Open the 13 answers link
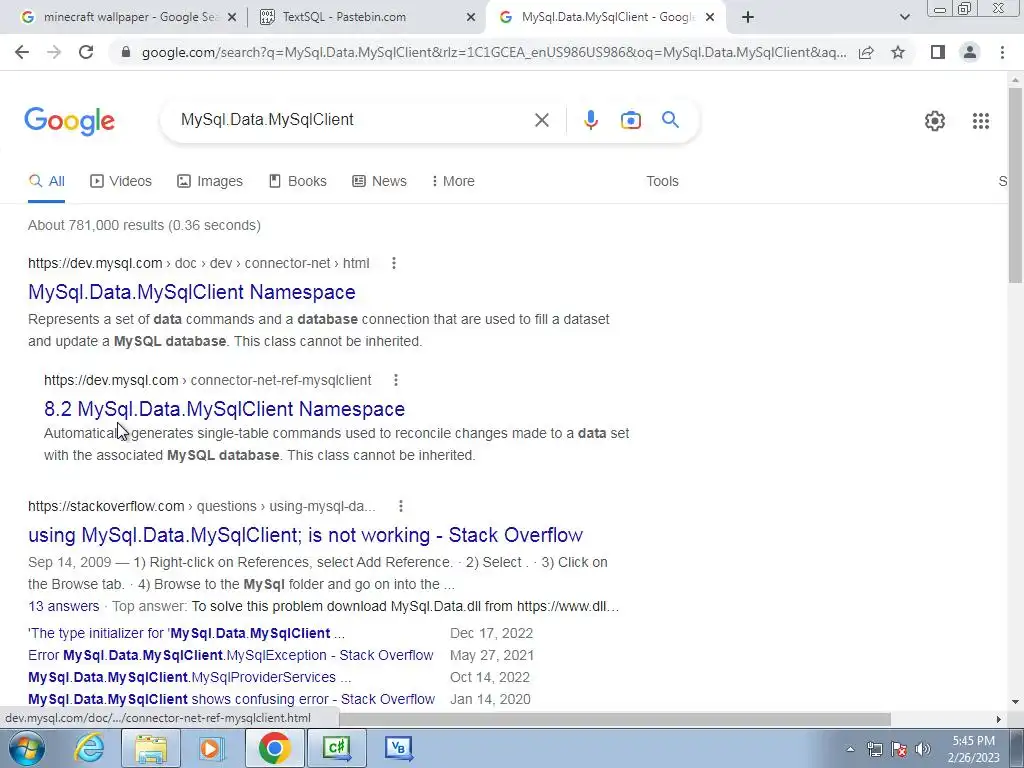This screenshot has width=1024, height=768. [64, 606]
